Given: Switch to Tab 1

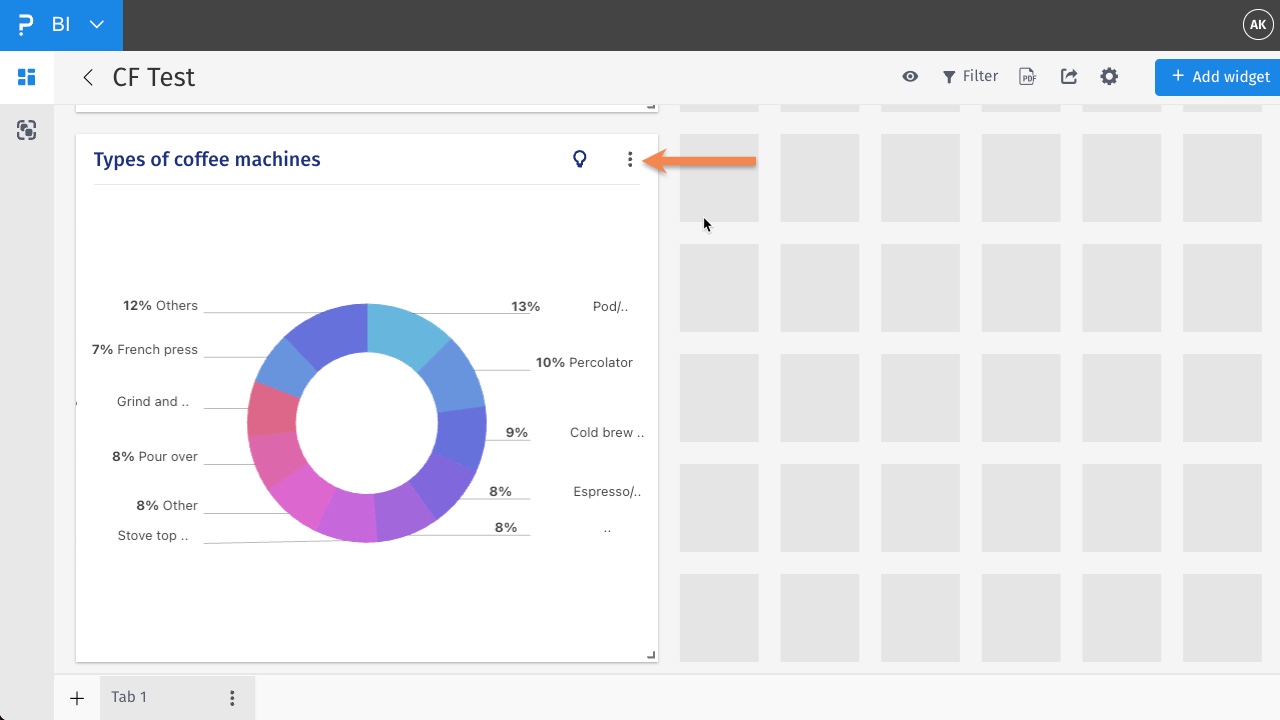Looking at the screenshot, I should point(128,697).
